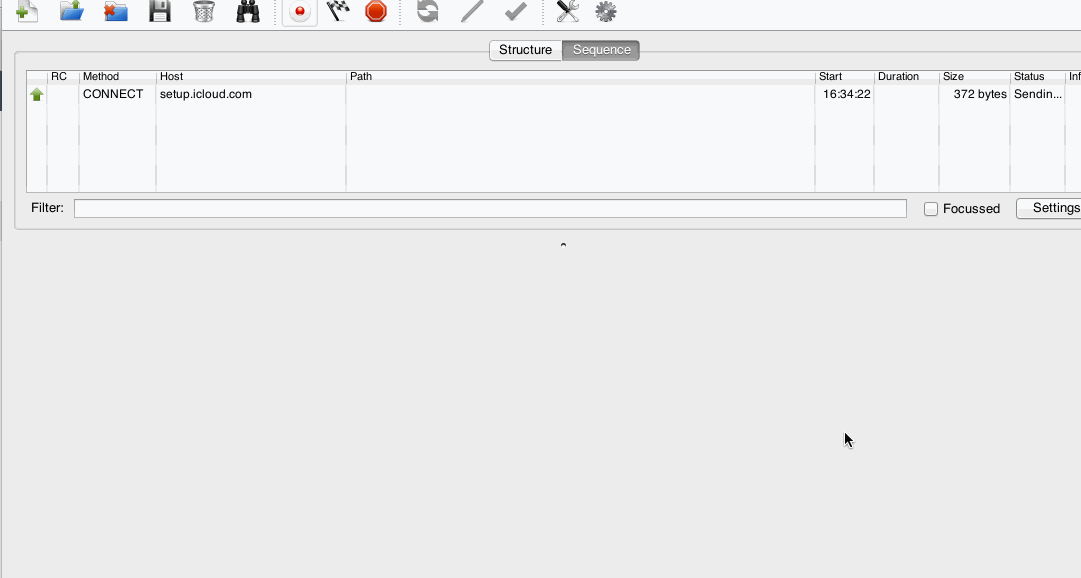Click the Validate checkmark icon

coord(516,11)
